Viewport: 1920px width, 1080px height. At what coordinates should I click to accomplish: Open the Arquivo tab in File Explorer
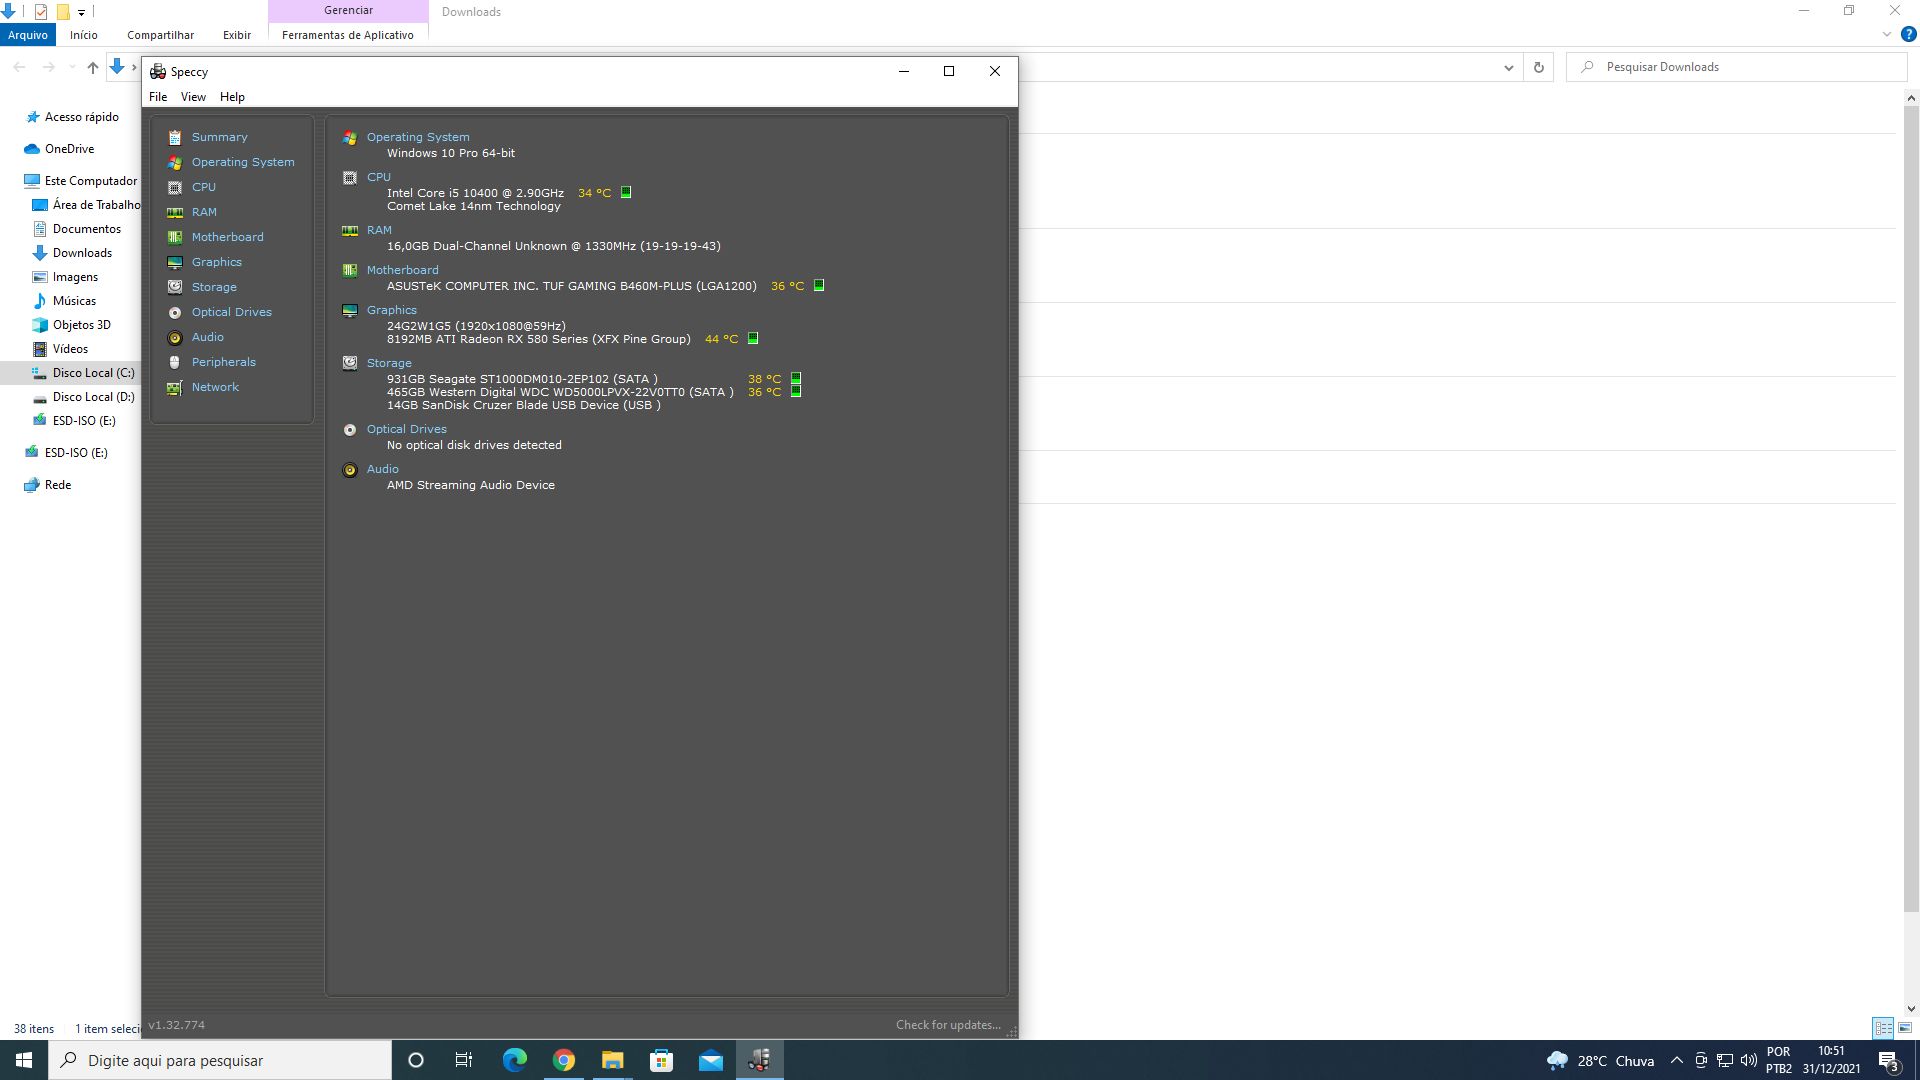28,35
